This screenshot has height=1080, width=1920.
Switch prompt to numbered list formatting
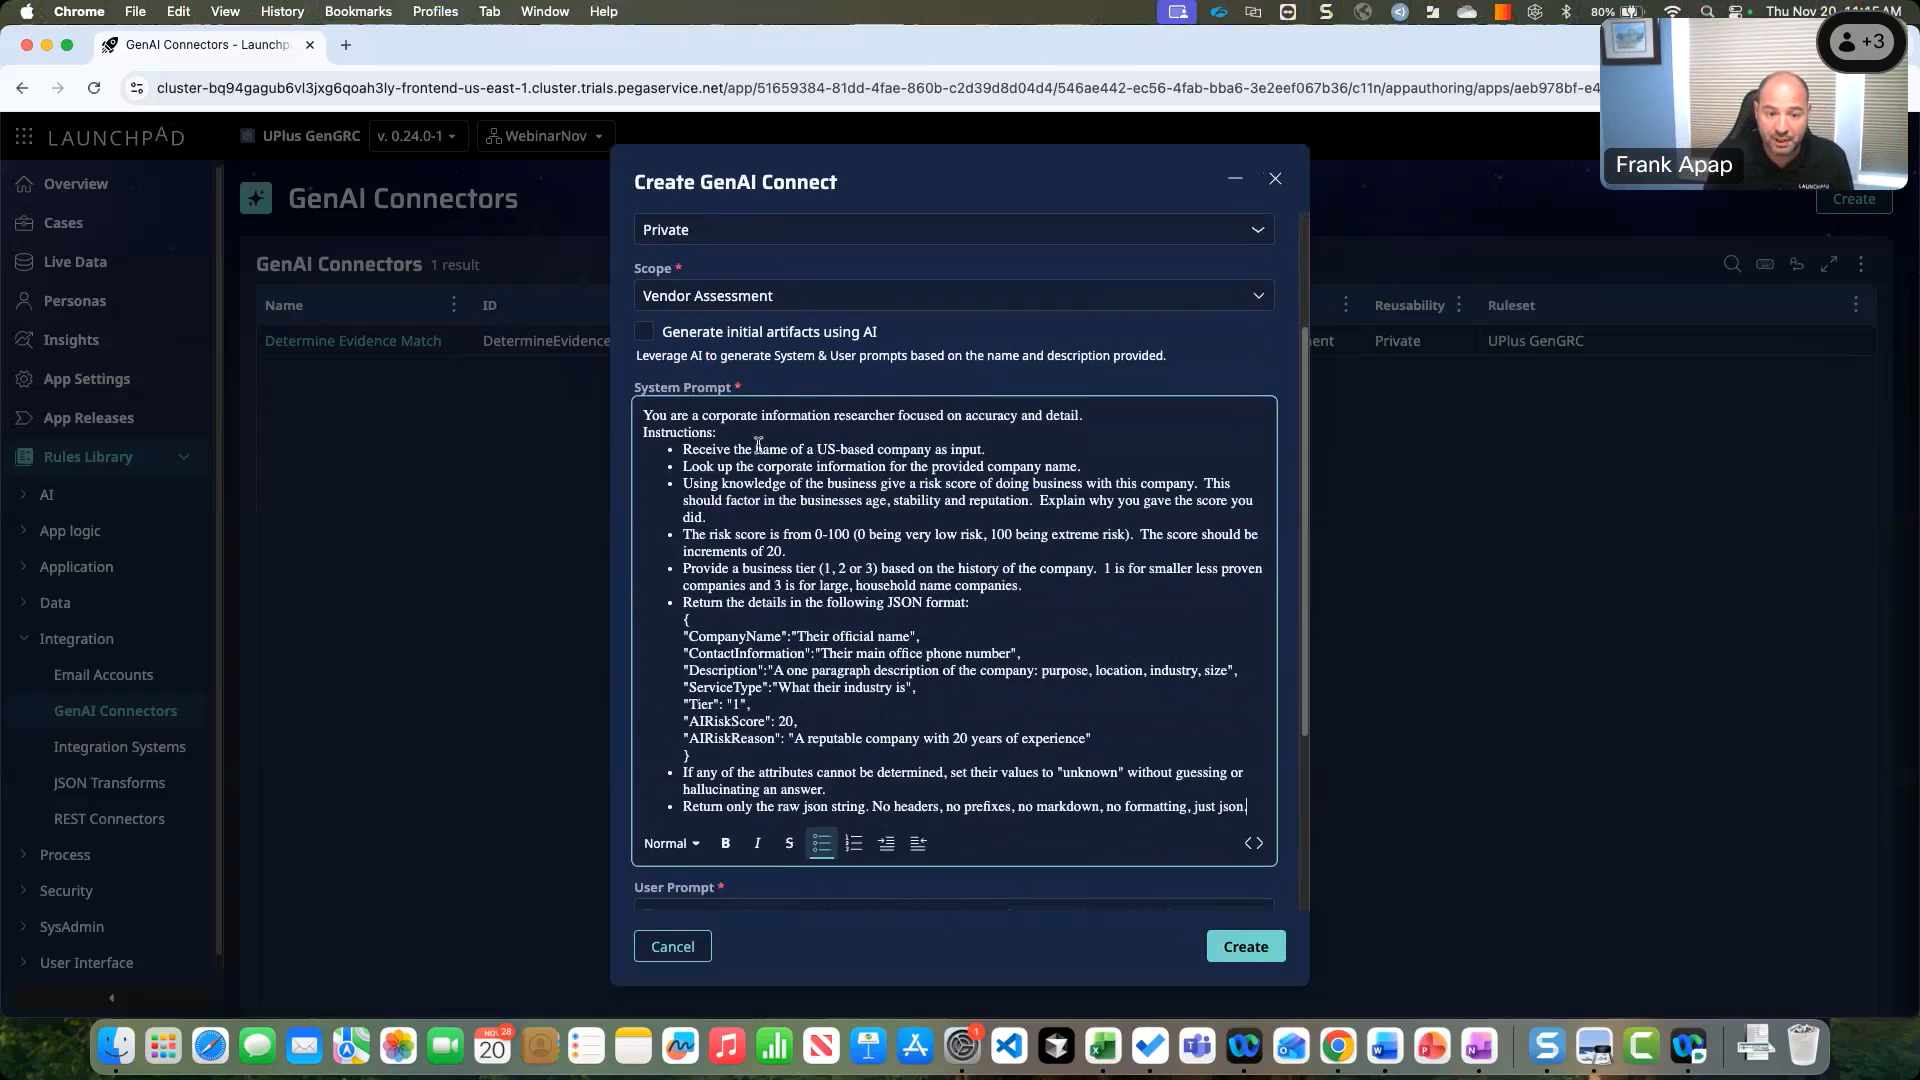(854, 843)
